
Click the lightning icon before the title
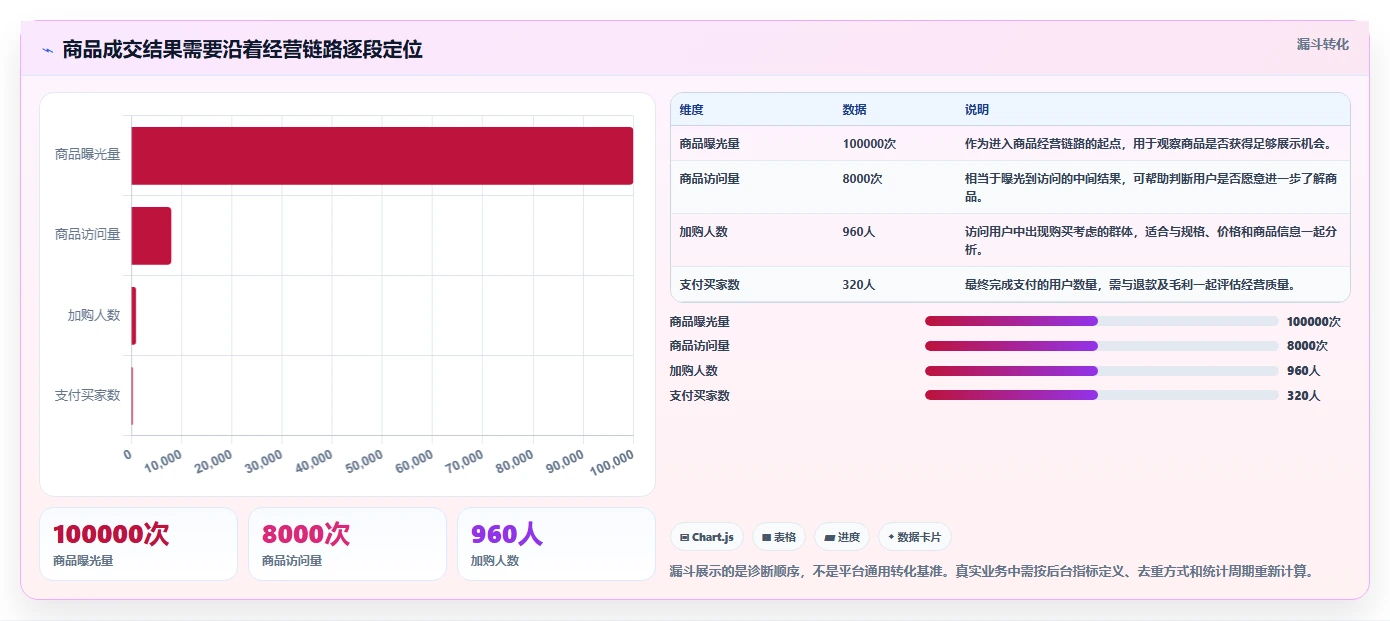point(48,50)
